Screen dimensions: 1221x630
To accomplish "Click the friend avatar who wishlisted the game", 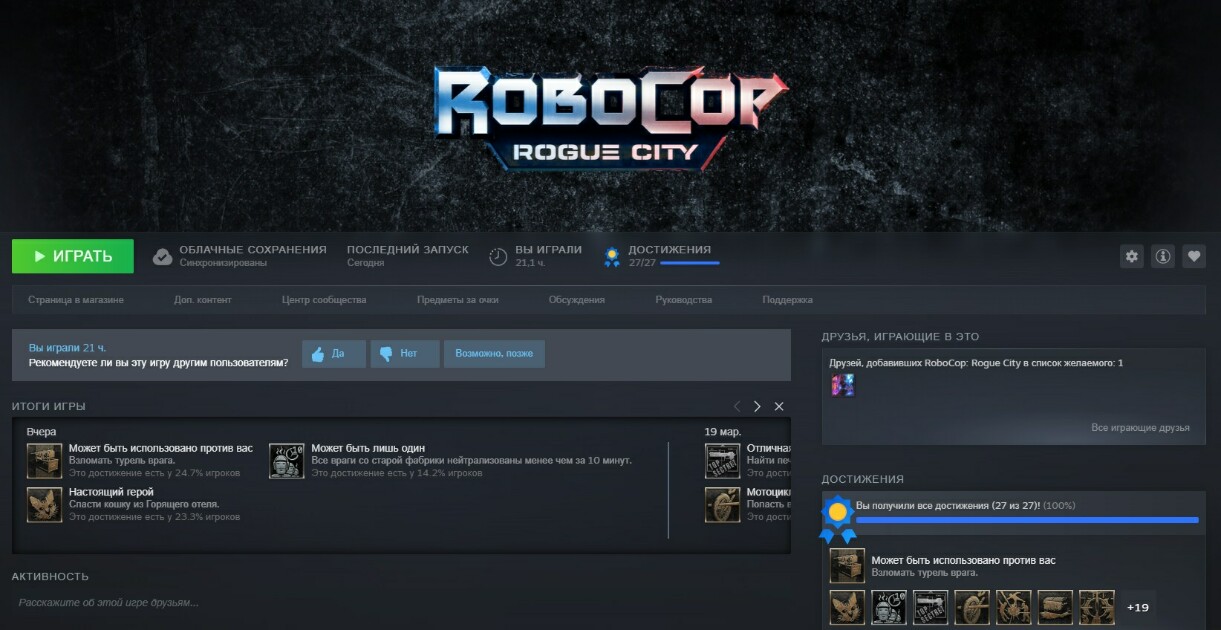I will (843, 385).
